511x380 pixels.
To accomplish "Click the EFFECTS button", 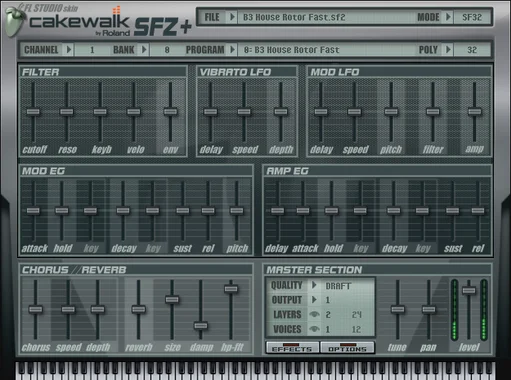I will [x=292, y=348].
